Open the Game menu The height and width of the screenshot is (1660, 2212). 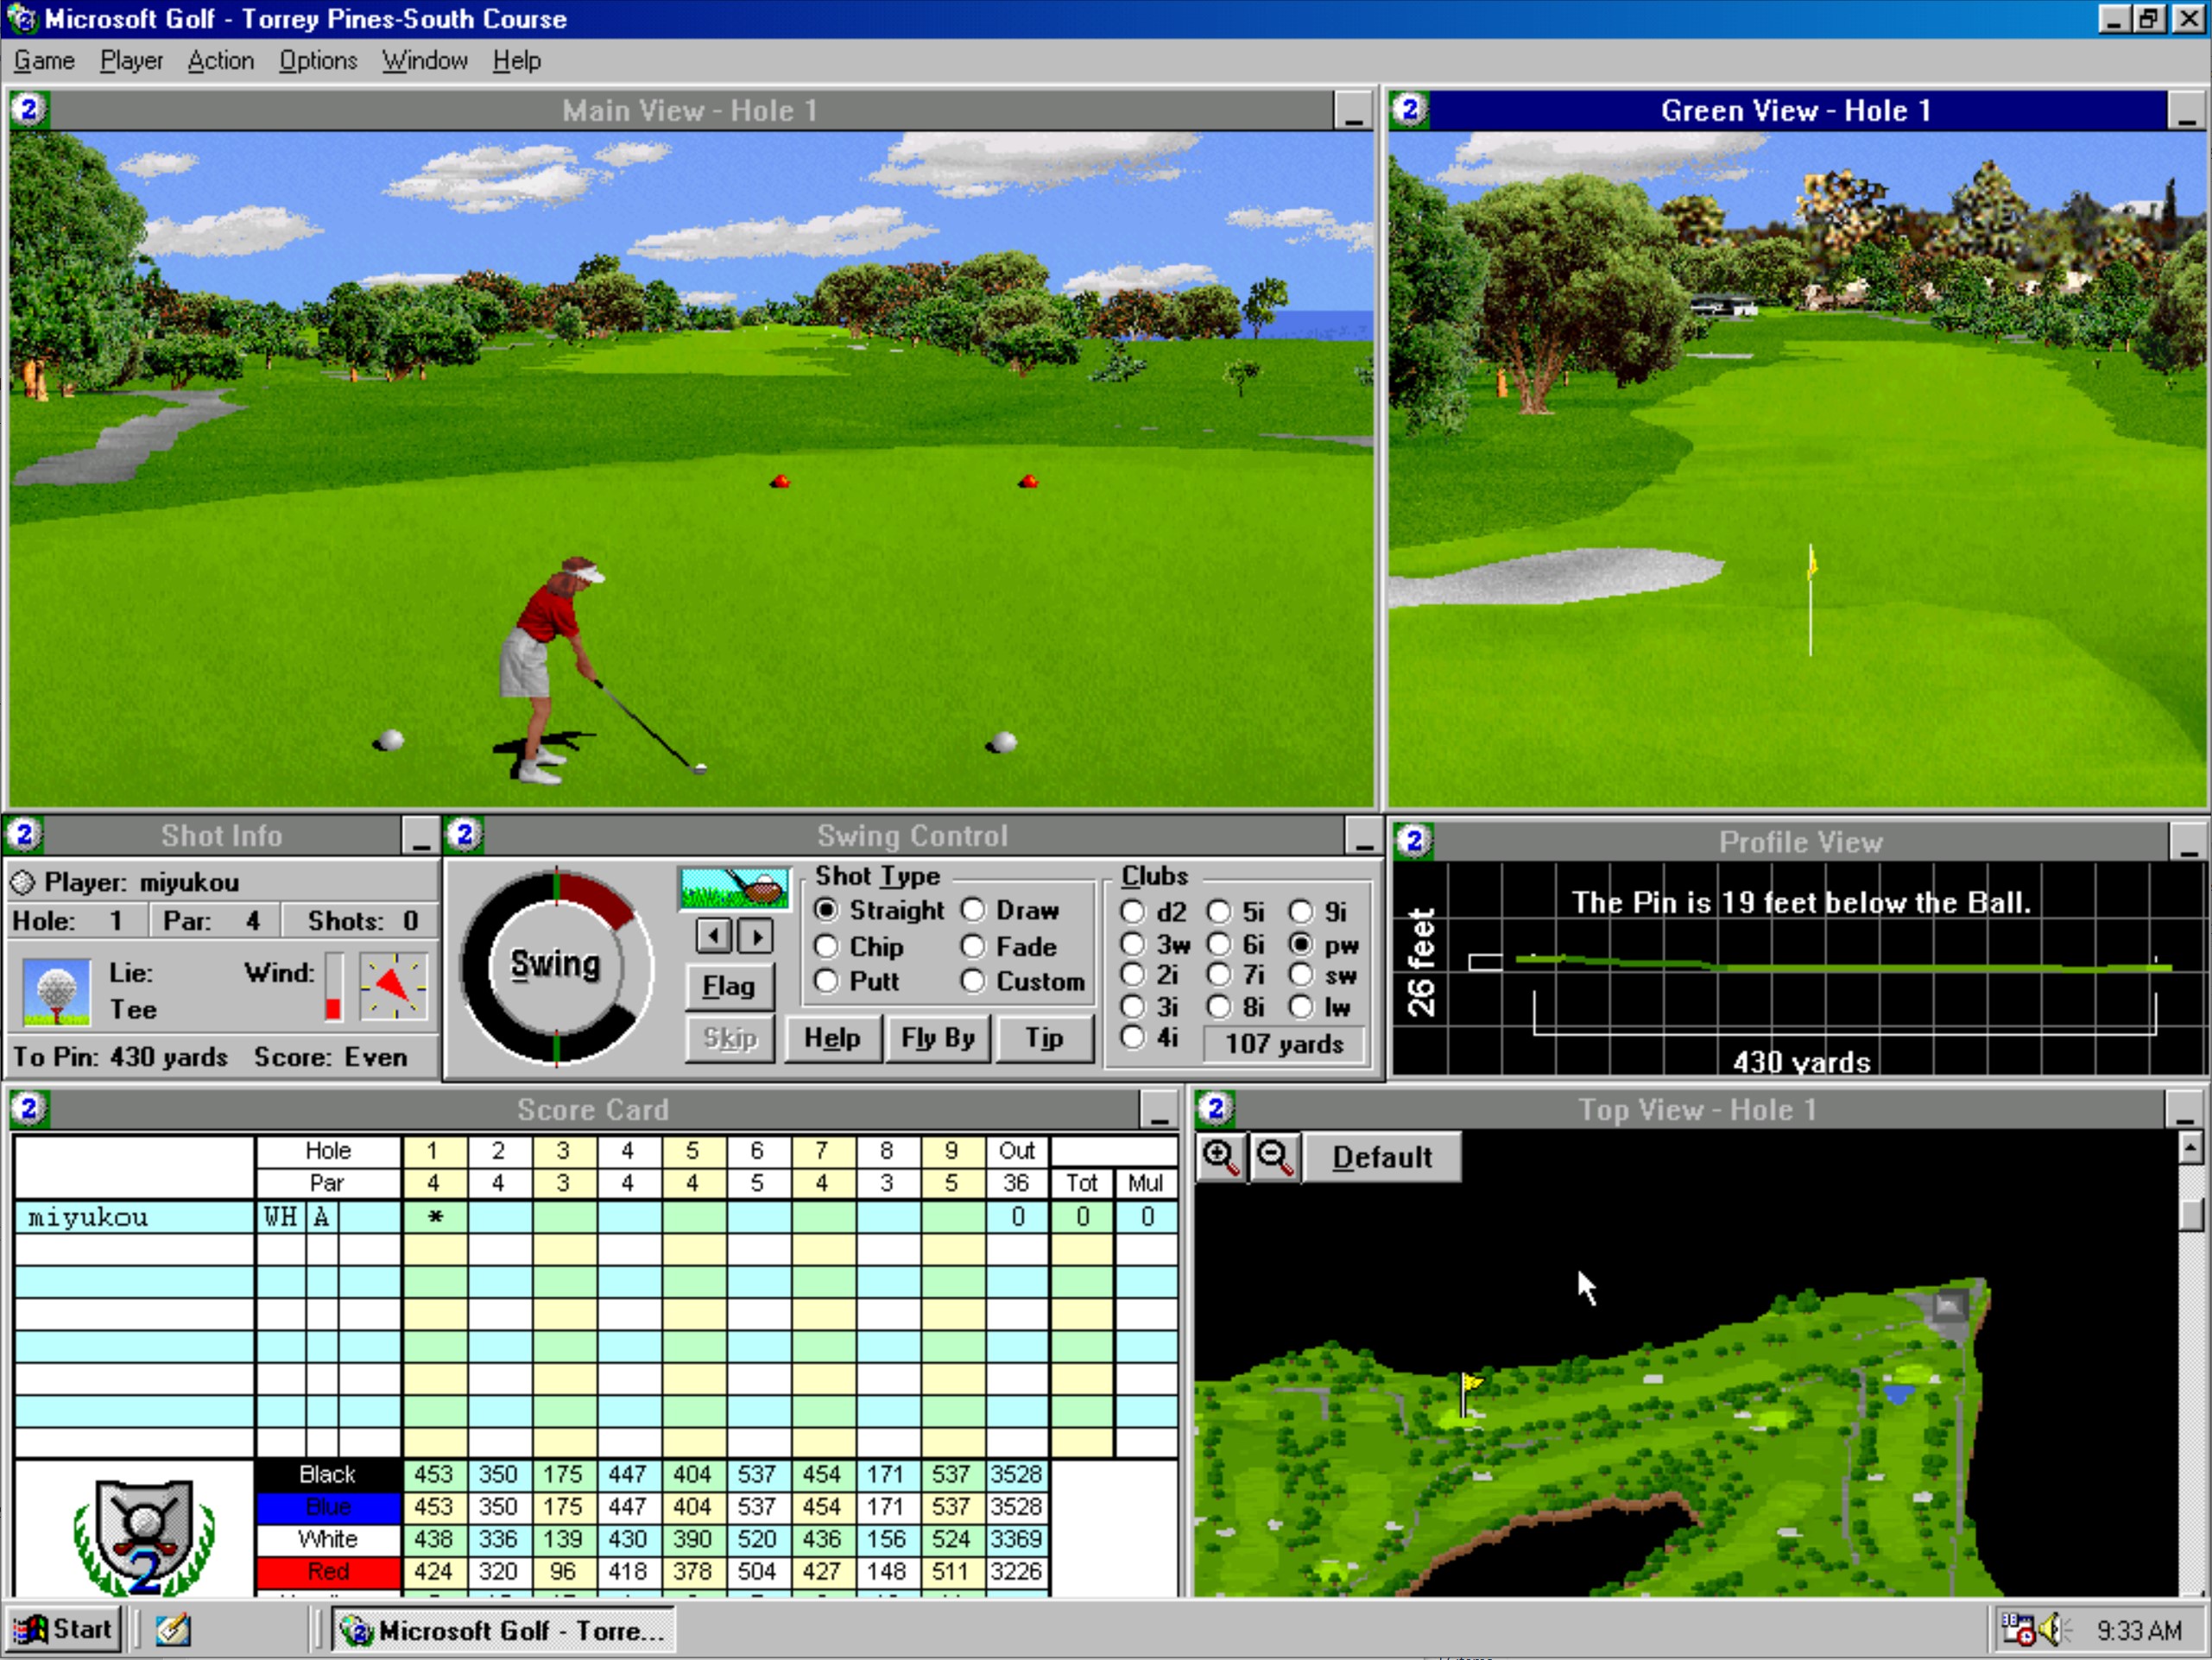(44, 60)
